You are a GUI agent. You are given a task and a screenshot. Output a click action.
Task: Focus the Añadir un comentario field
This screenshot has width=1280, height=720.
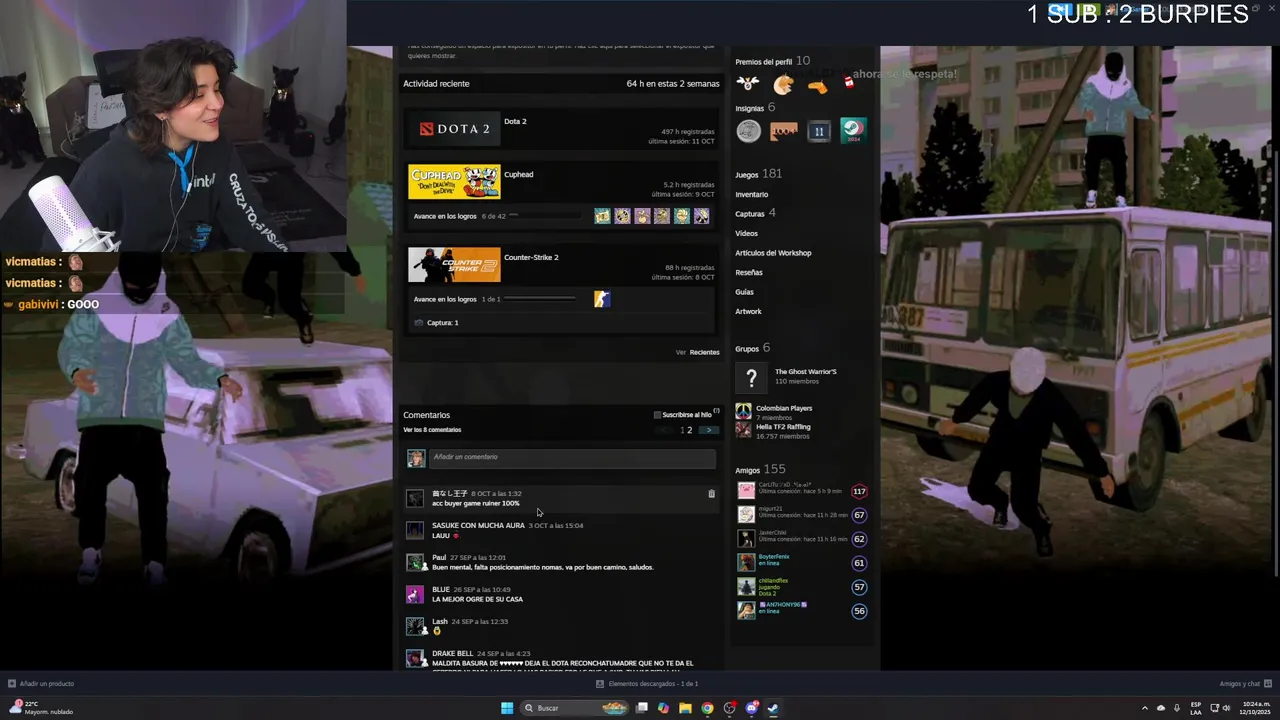click(x=572, y=458)
